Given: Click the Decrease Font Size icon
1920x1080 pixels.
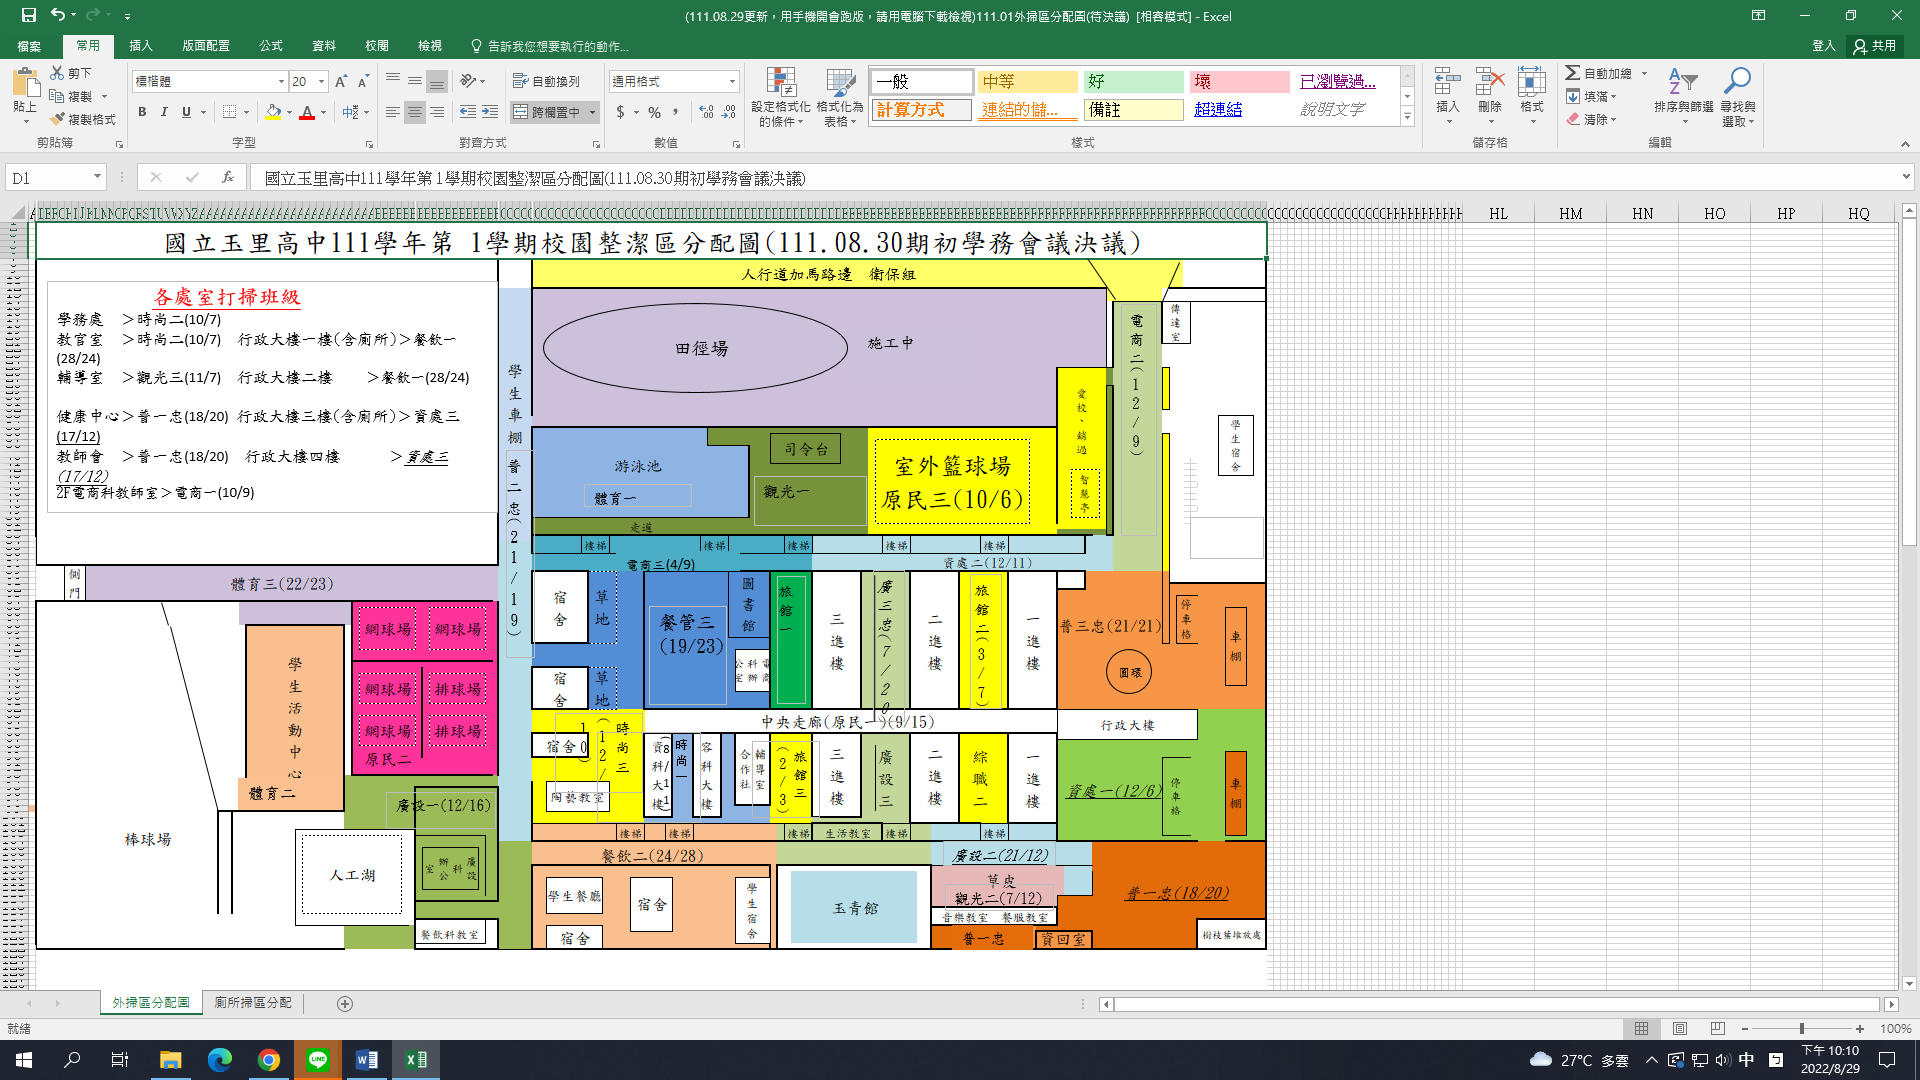Looking at the screenshot, I should [363, 81].
